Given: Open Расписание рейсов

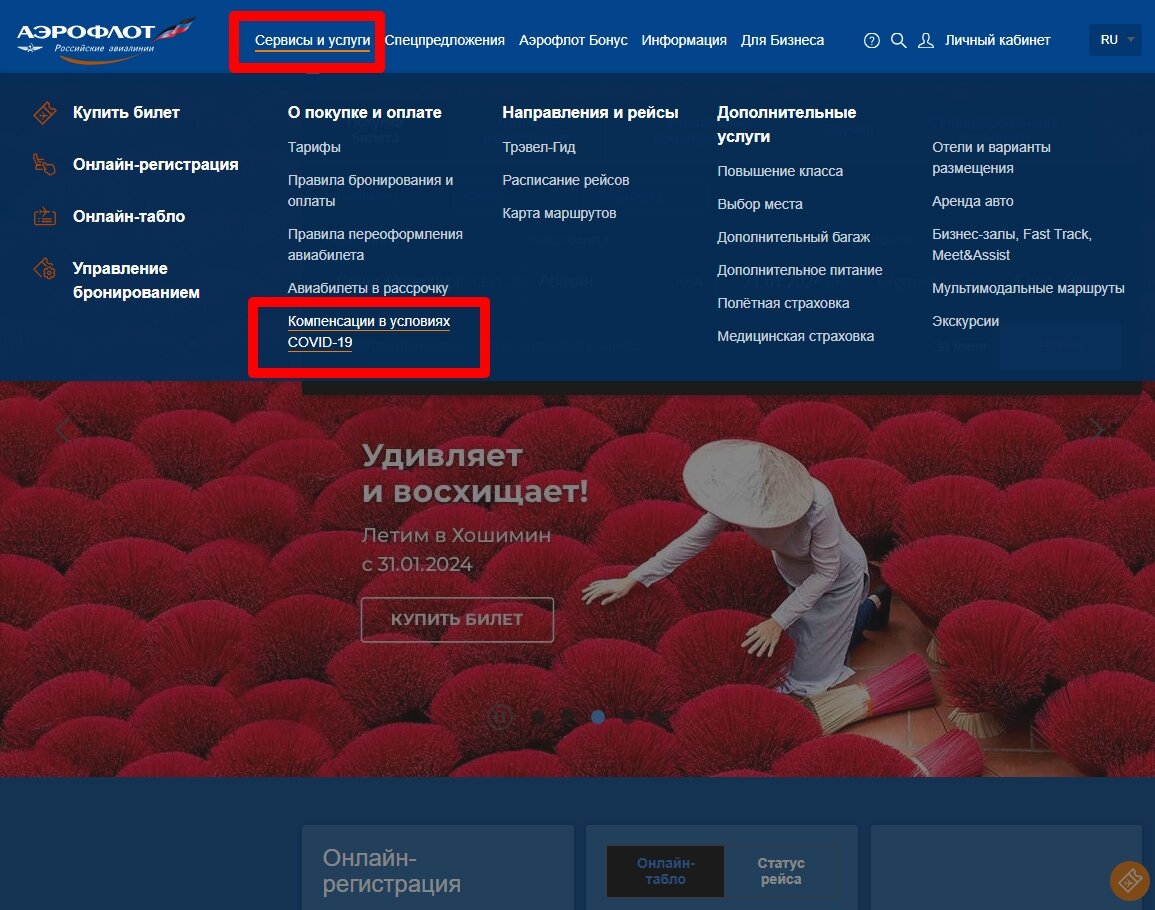Looking at the screenshot, I should 566,181.
